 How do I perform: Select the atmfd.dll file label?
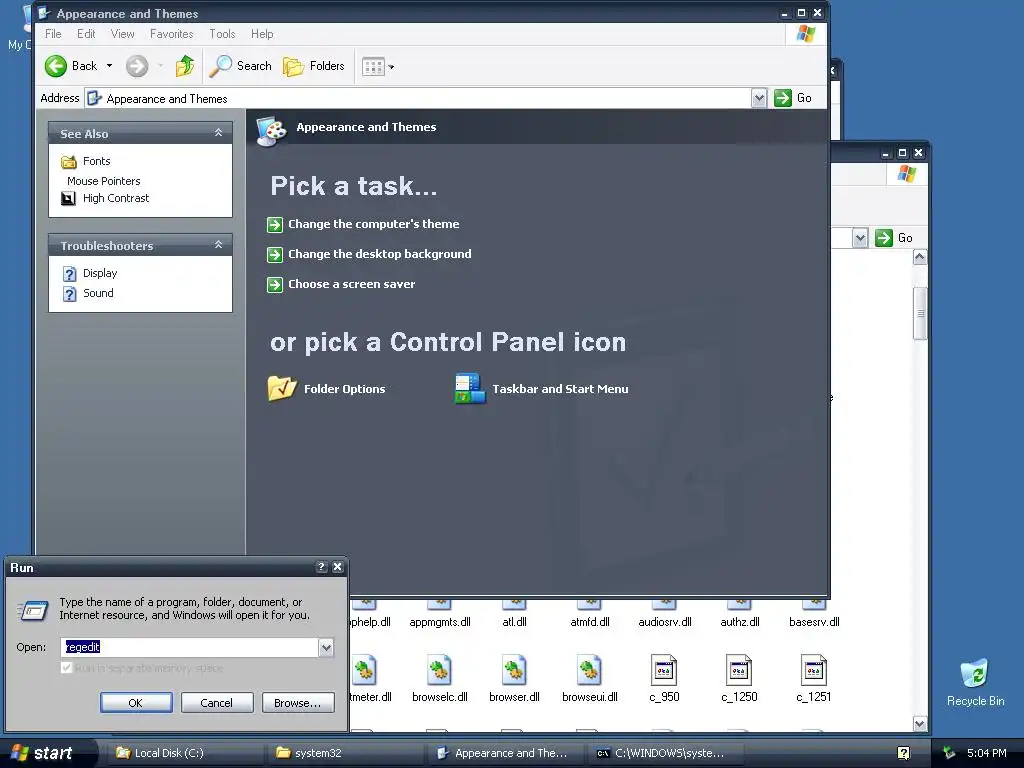590,622
